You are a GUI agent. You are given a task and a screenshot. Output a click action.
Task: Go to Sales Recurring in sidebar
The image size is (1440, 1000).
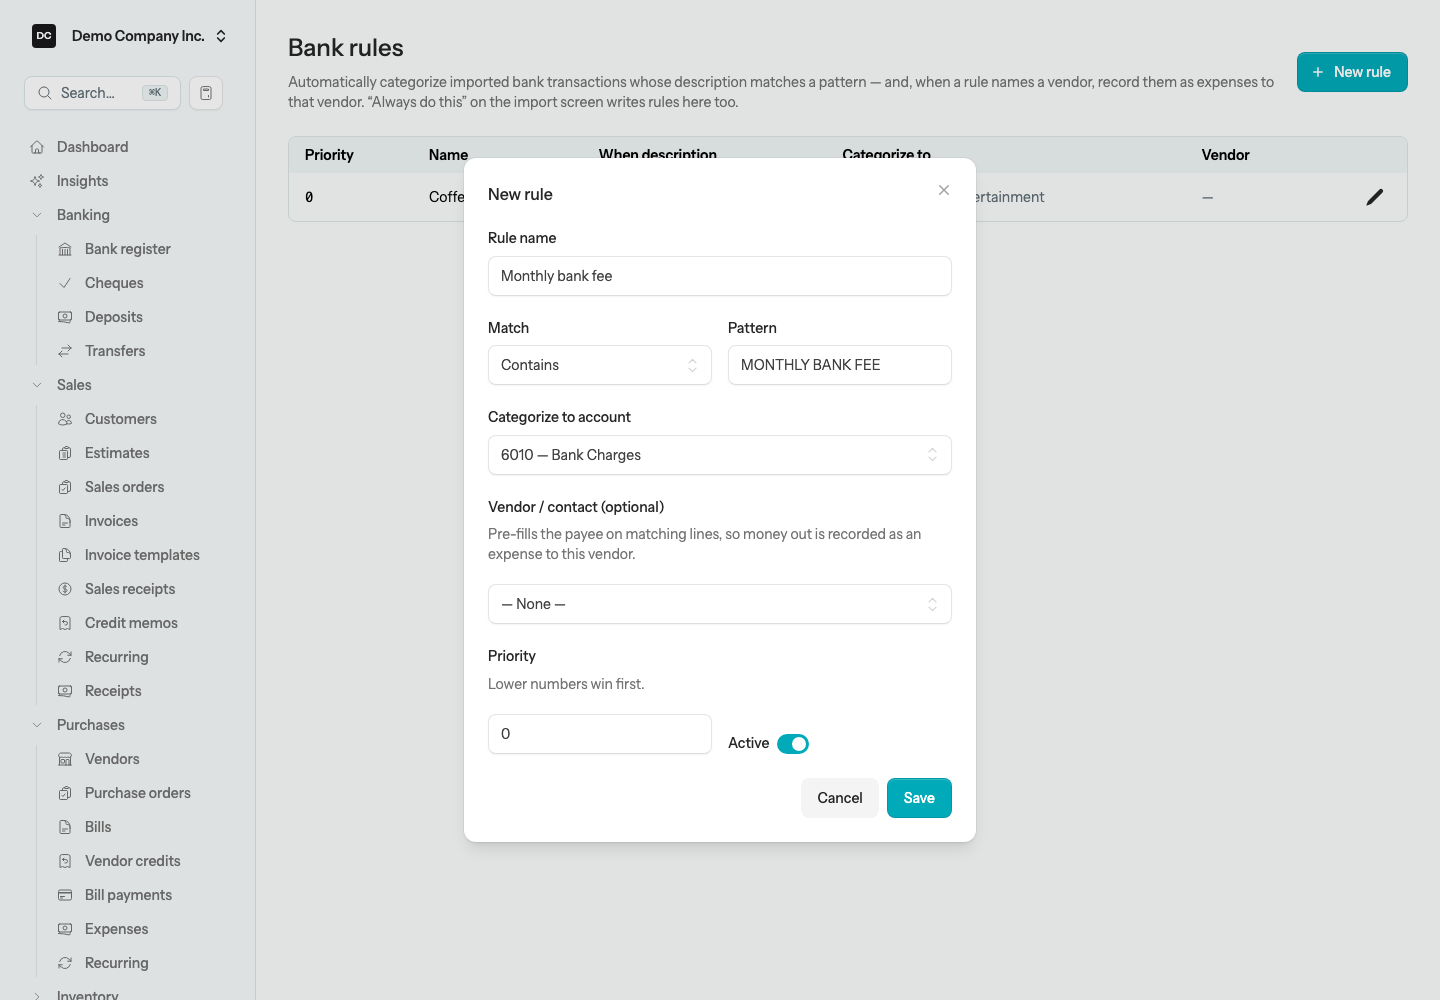(x=116, y=657)
